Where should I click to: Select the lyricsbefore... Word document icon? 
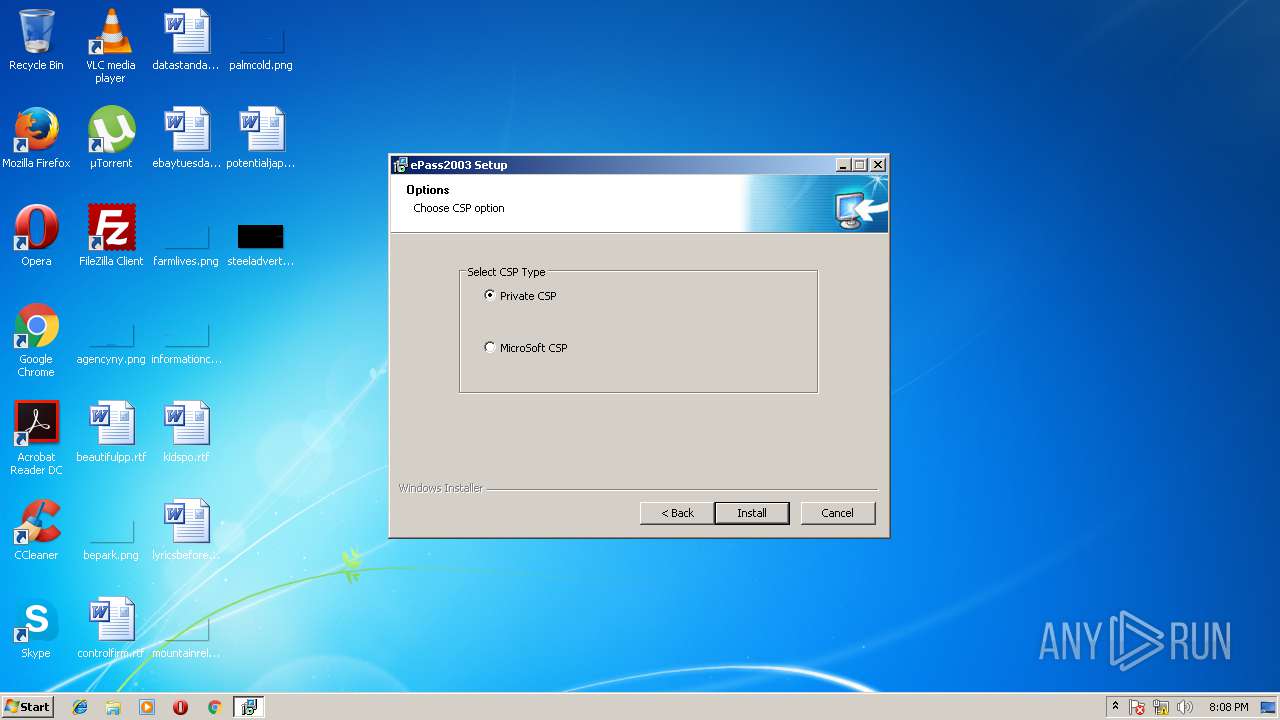point(186,530)
